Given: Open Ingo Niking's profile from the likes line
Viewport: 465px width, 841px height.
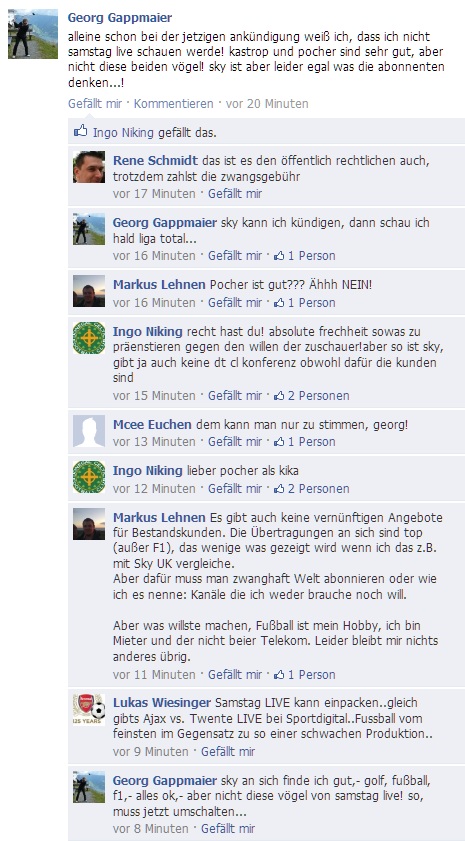Looking at the screenshot, I should tap(123, 132).
